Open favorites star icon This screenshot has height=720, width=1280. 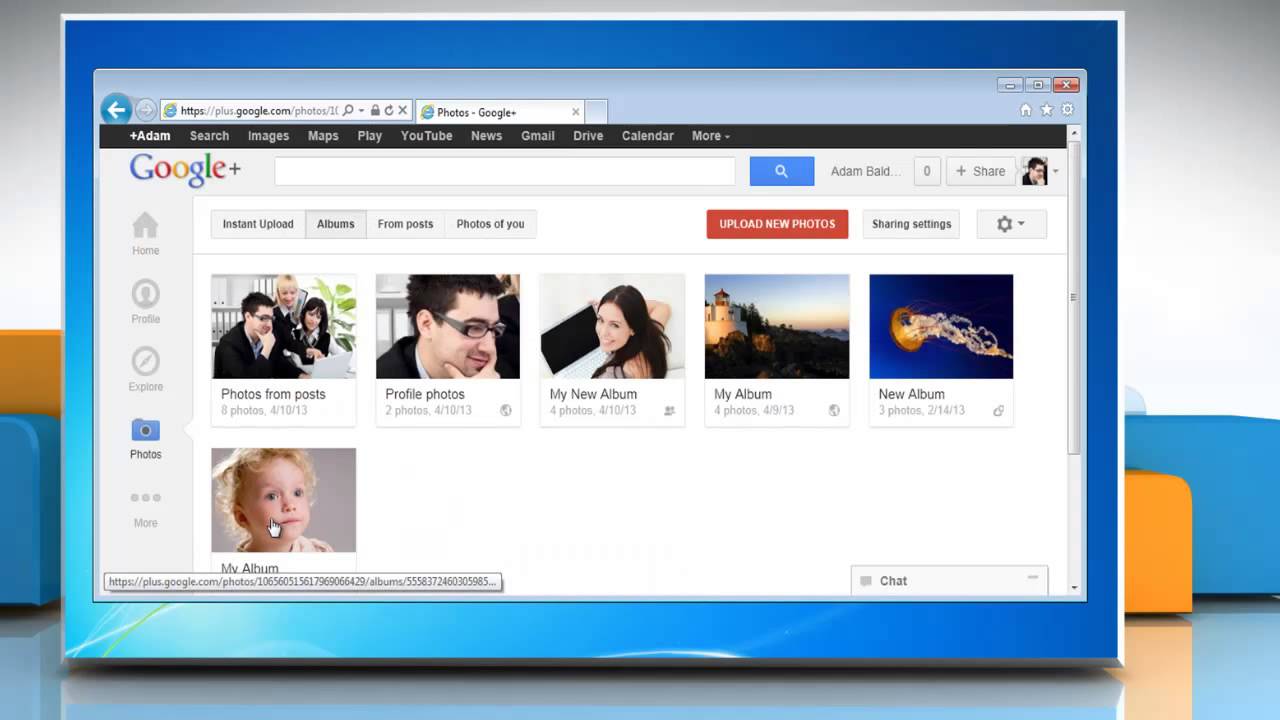tap(1046, 110)
